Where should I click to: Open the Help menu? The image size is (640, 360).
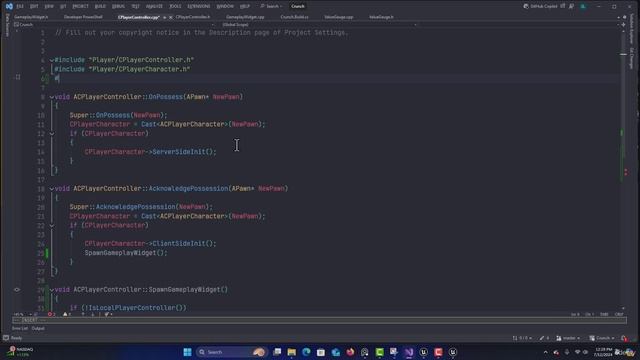tap(245, 6)
